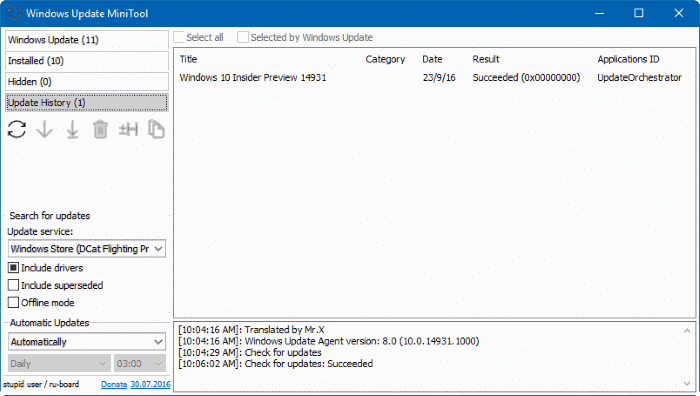Viewport: 700px width, 396px height.
Task: Click Succeeded (0x00000000) result cell
Action: pyautogui.click(x=526, y=78)
